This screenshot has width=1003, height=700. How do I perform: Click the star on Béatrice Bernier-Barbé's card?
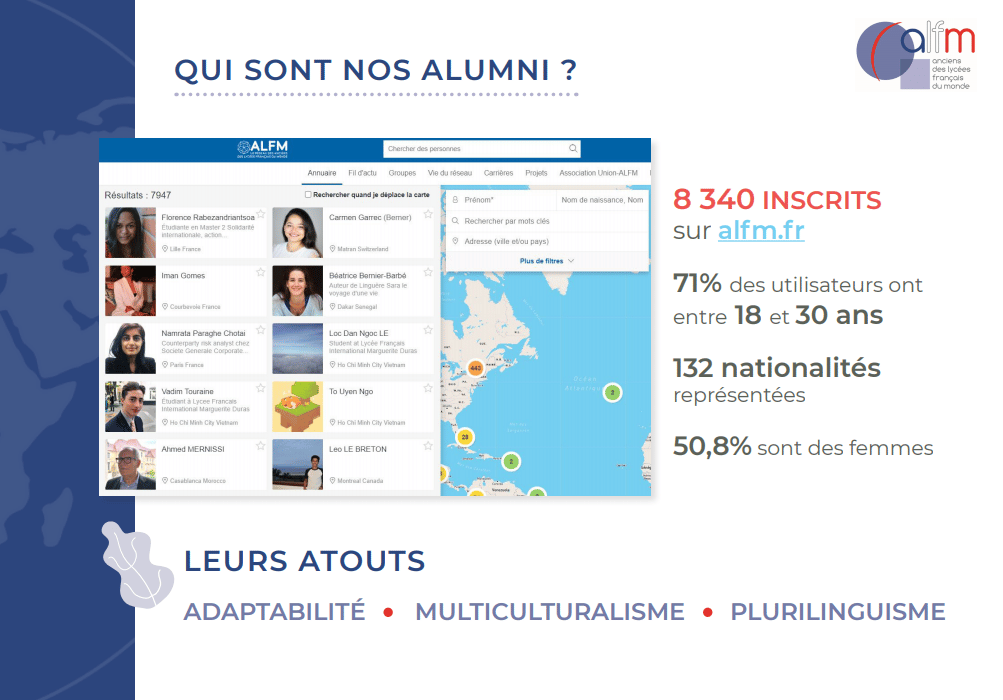pos(428,272)
